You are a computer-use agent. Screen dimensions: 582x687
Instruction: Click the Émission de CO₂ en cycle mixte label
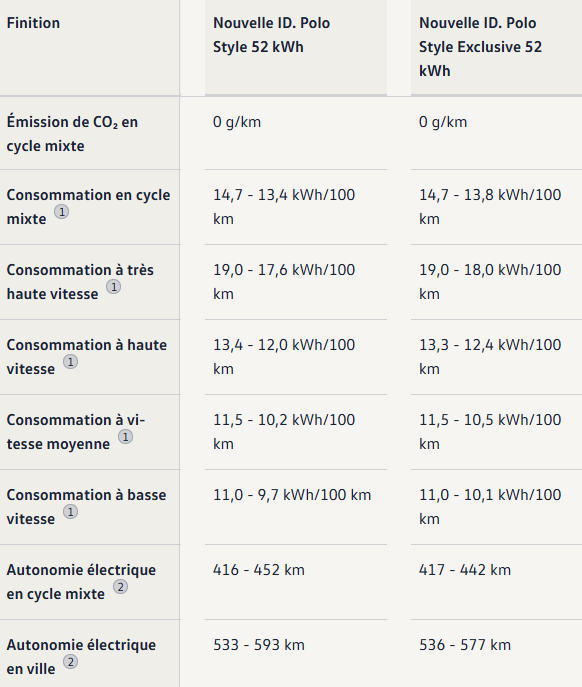[72, 134]
